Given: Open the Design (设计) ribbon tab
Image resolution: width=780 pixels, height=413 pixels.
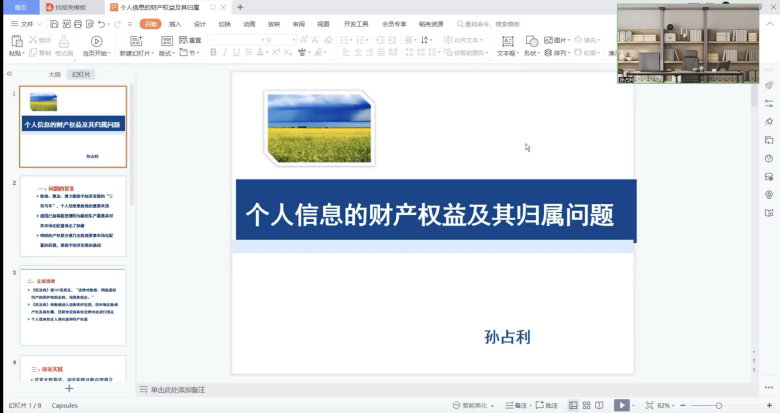Looking at the screenshot, I should 200,22.
